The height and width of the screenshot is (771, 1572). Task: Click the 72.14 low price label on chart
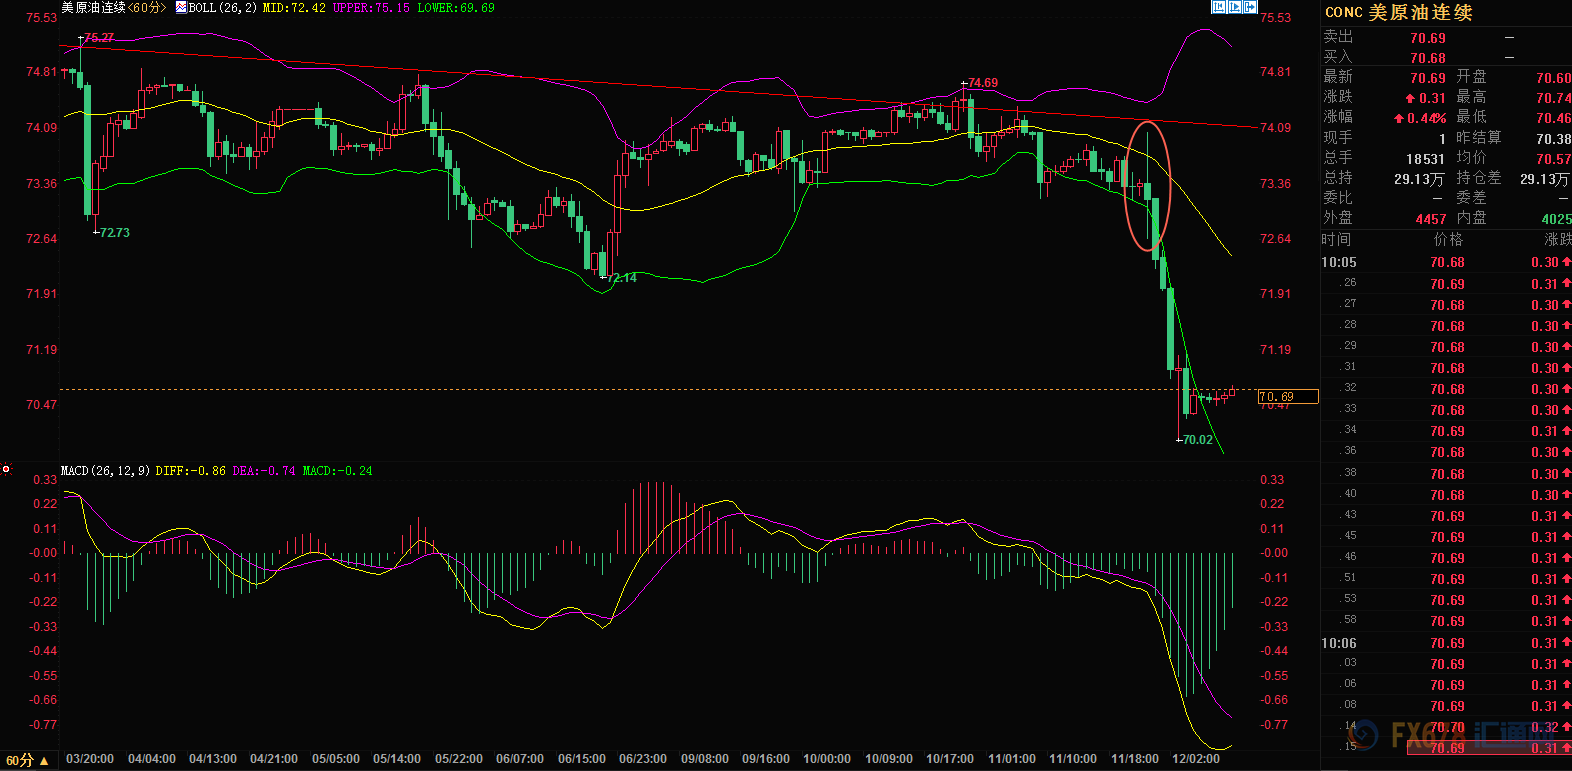pyautogui.click(x=622, y=278)
